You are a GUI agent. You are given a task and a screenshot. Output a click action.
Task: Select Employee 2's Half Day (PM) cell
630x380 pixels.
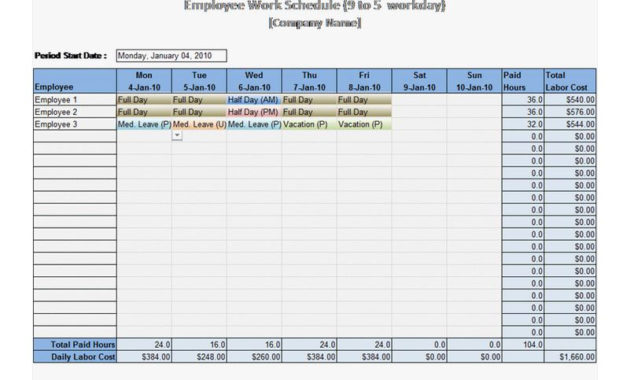click(x=254, y=112)
